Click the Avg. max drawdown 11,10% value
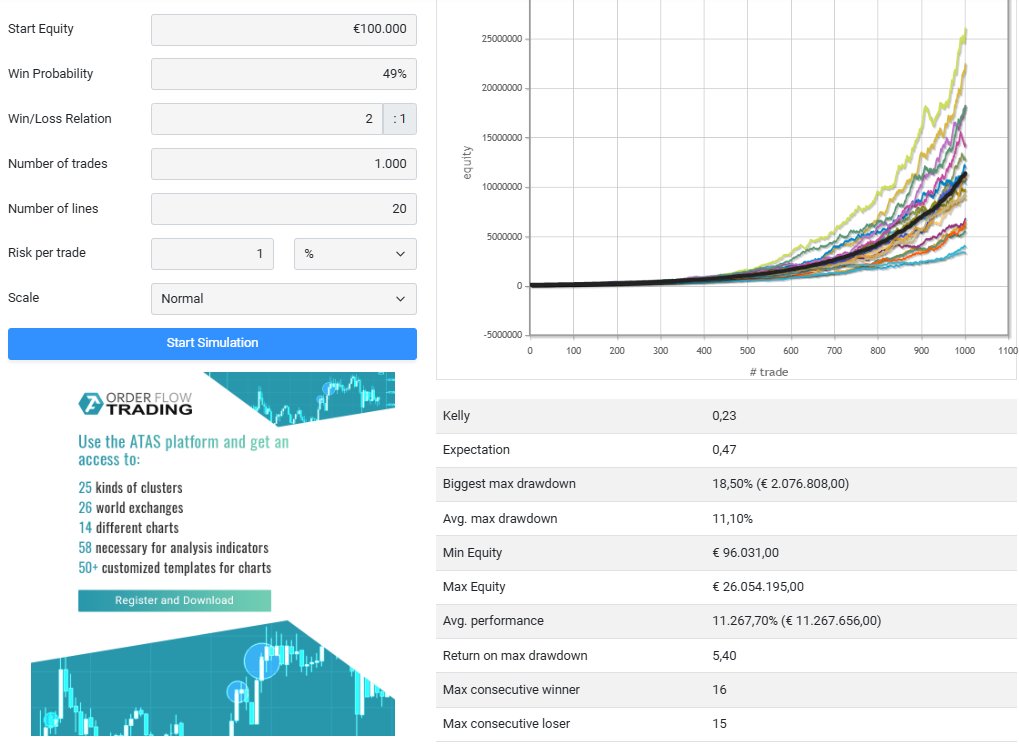Viewport: 1019px width, 747px height. click(732, 519)
